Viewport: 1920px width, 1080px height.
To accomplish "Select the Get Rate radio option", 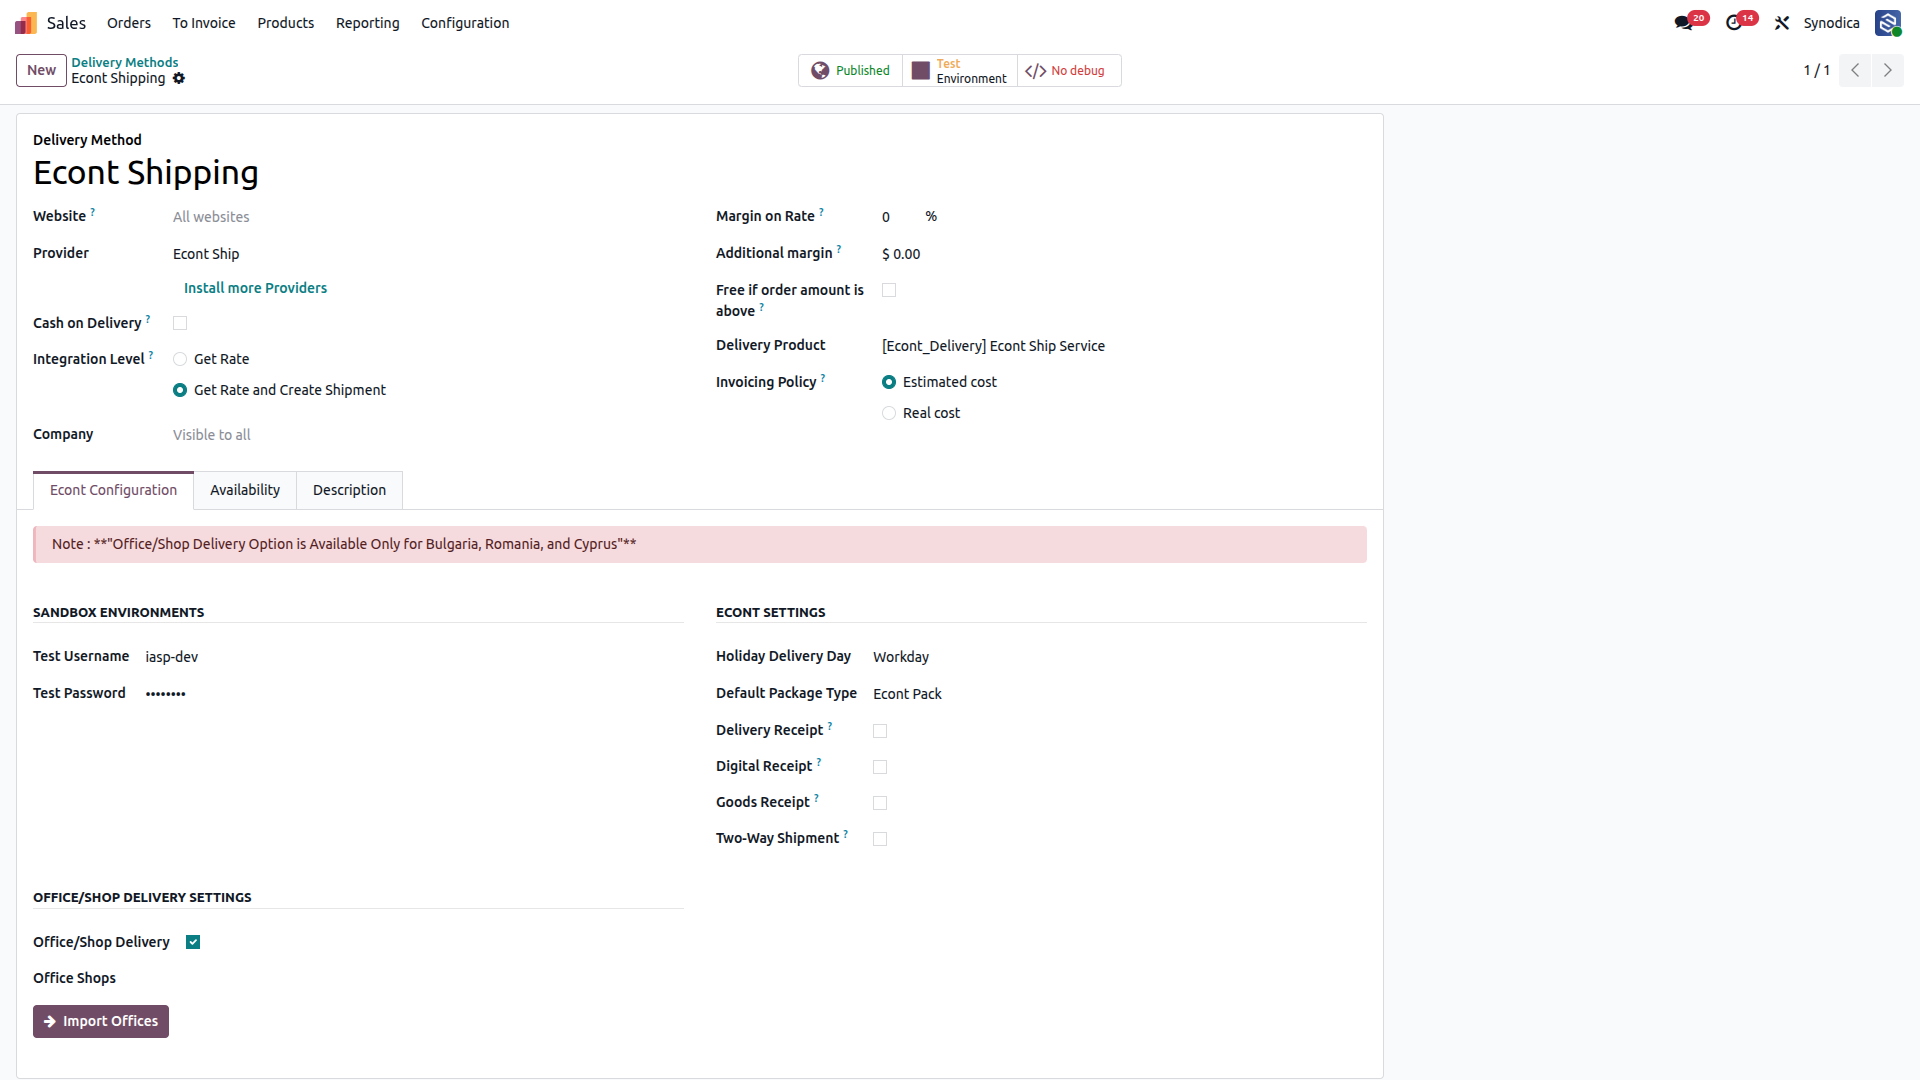I will [180, 359].
